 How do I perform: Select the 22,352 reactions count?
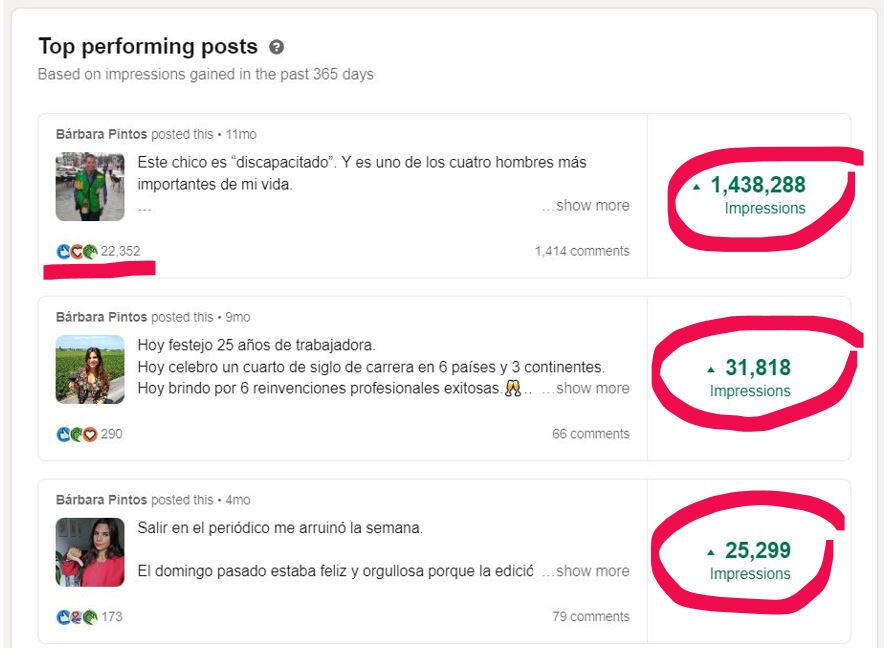pos(120,251)
